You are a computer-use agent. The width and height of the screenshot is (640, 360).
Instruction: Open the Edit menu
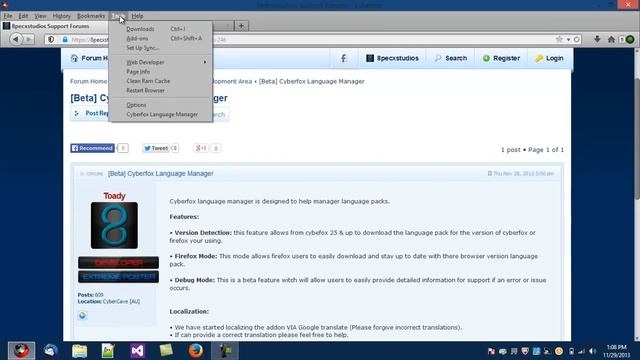23,16
